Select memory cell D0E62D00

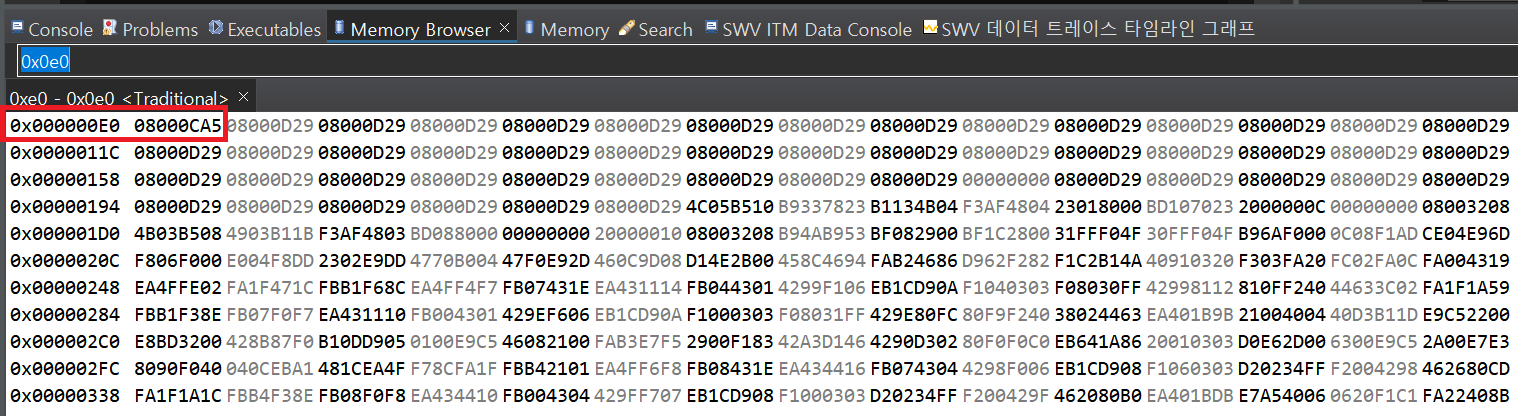1282,342
